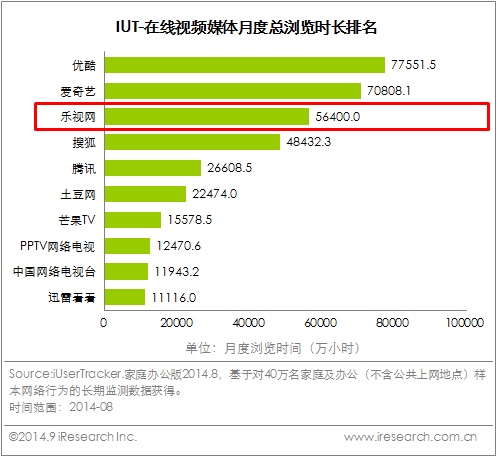This screenshot has width=497, height=457.
Task: Click the 搜狐 category label
Action: pyautogui.click(x=84, y=143)
